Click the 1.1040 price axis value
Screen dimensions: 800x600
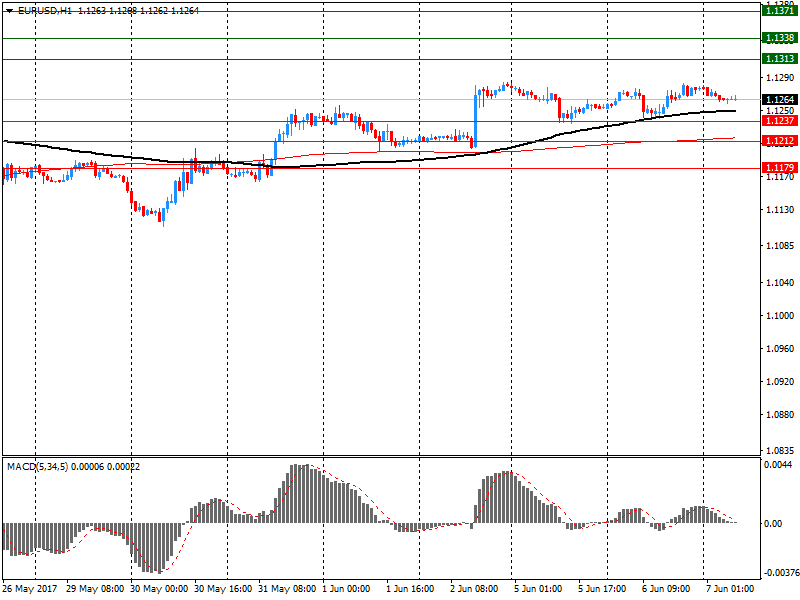780,283
